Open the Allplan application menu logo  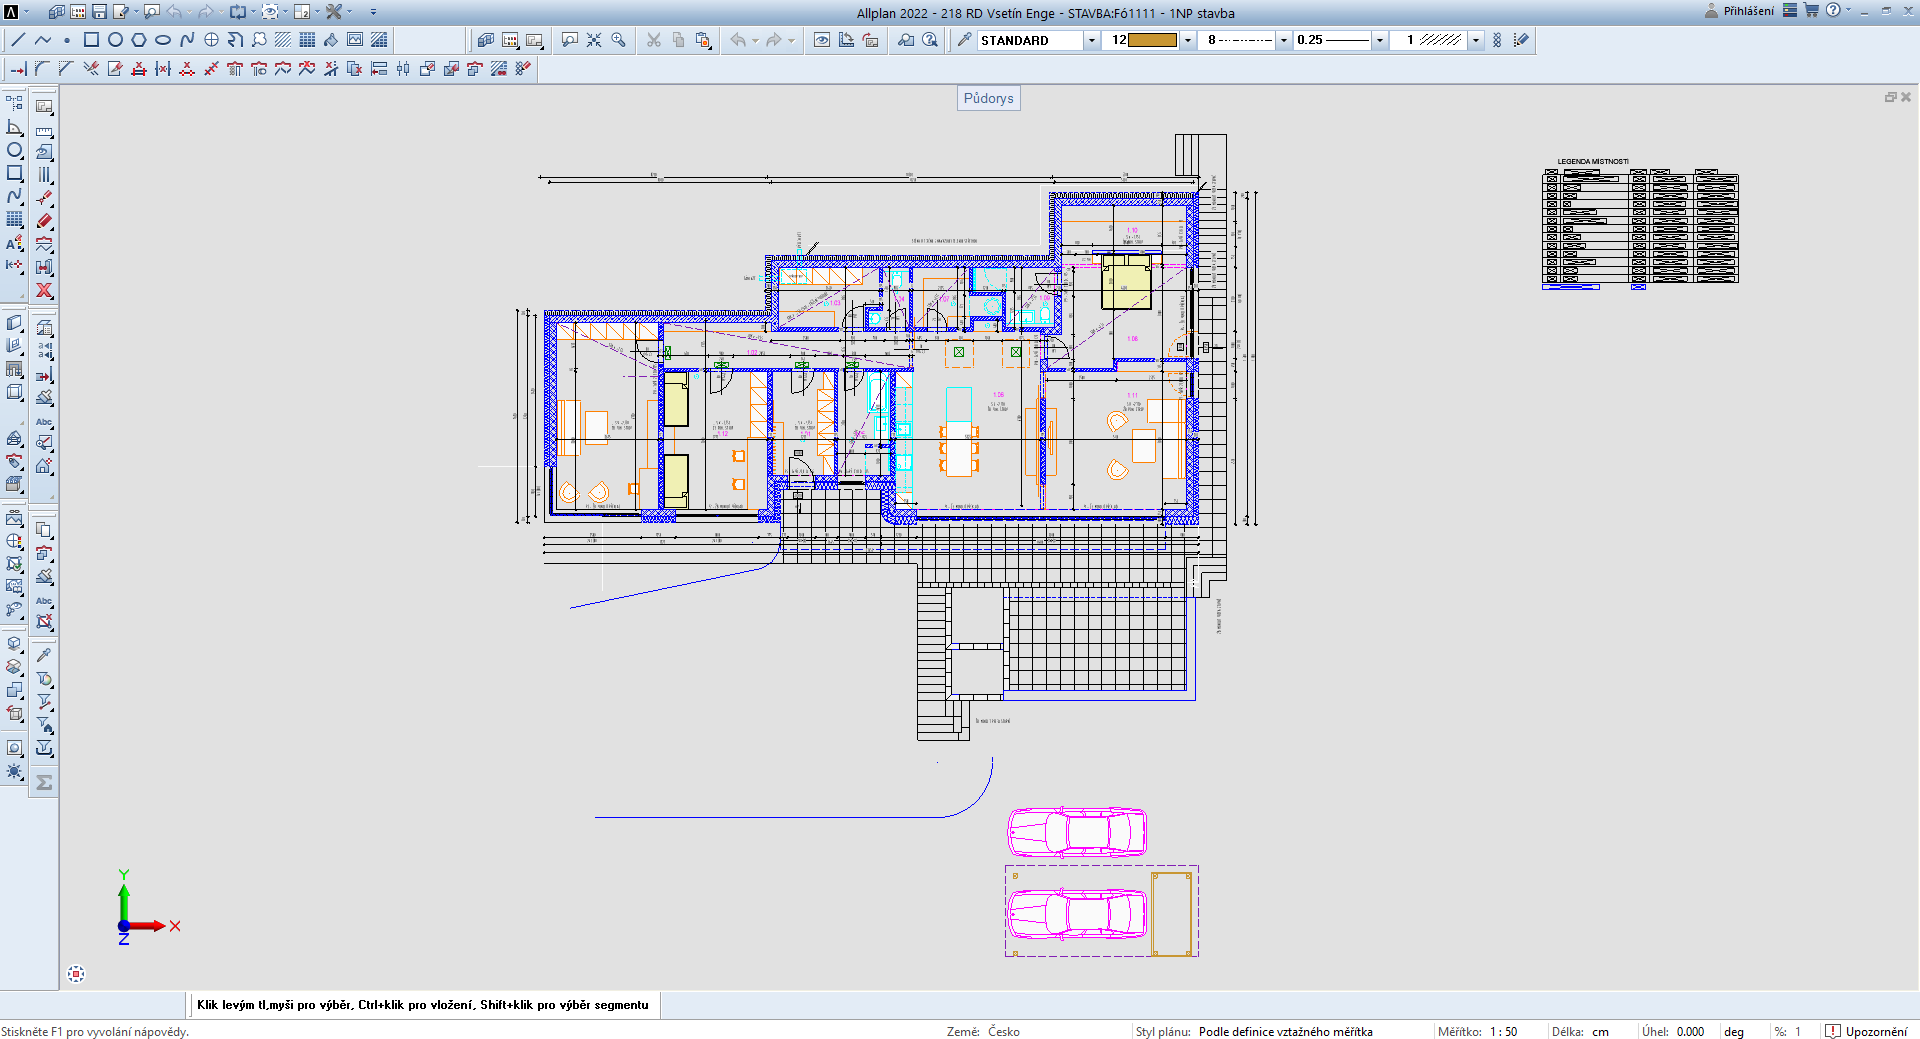point(11,12)
